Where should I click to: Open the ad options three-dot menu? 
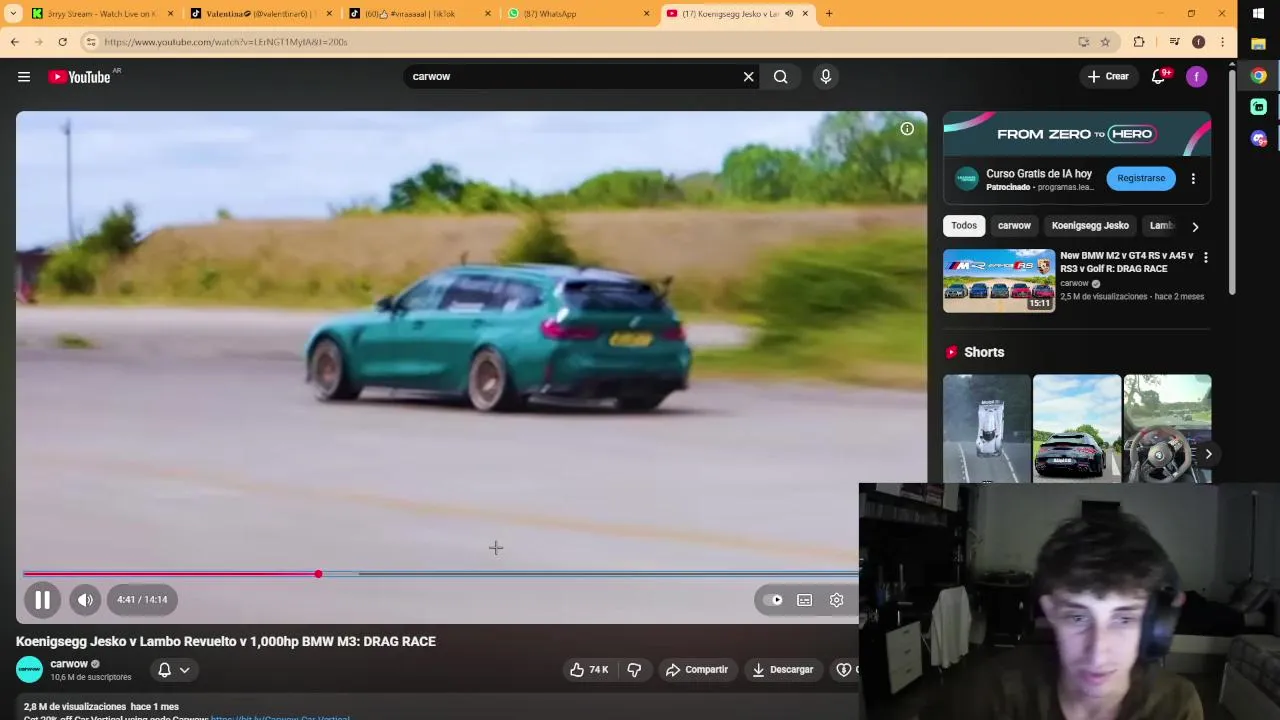tap(1193, 179)
